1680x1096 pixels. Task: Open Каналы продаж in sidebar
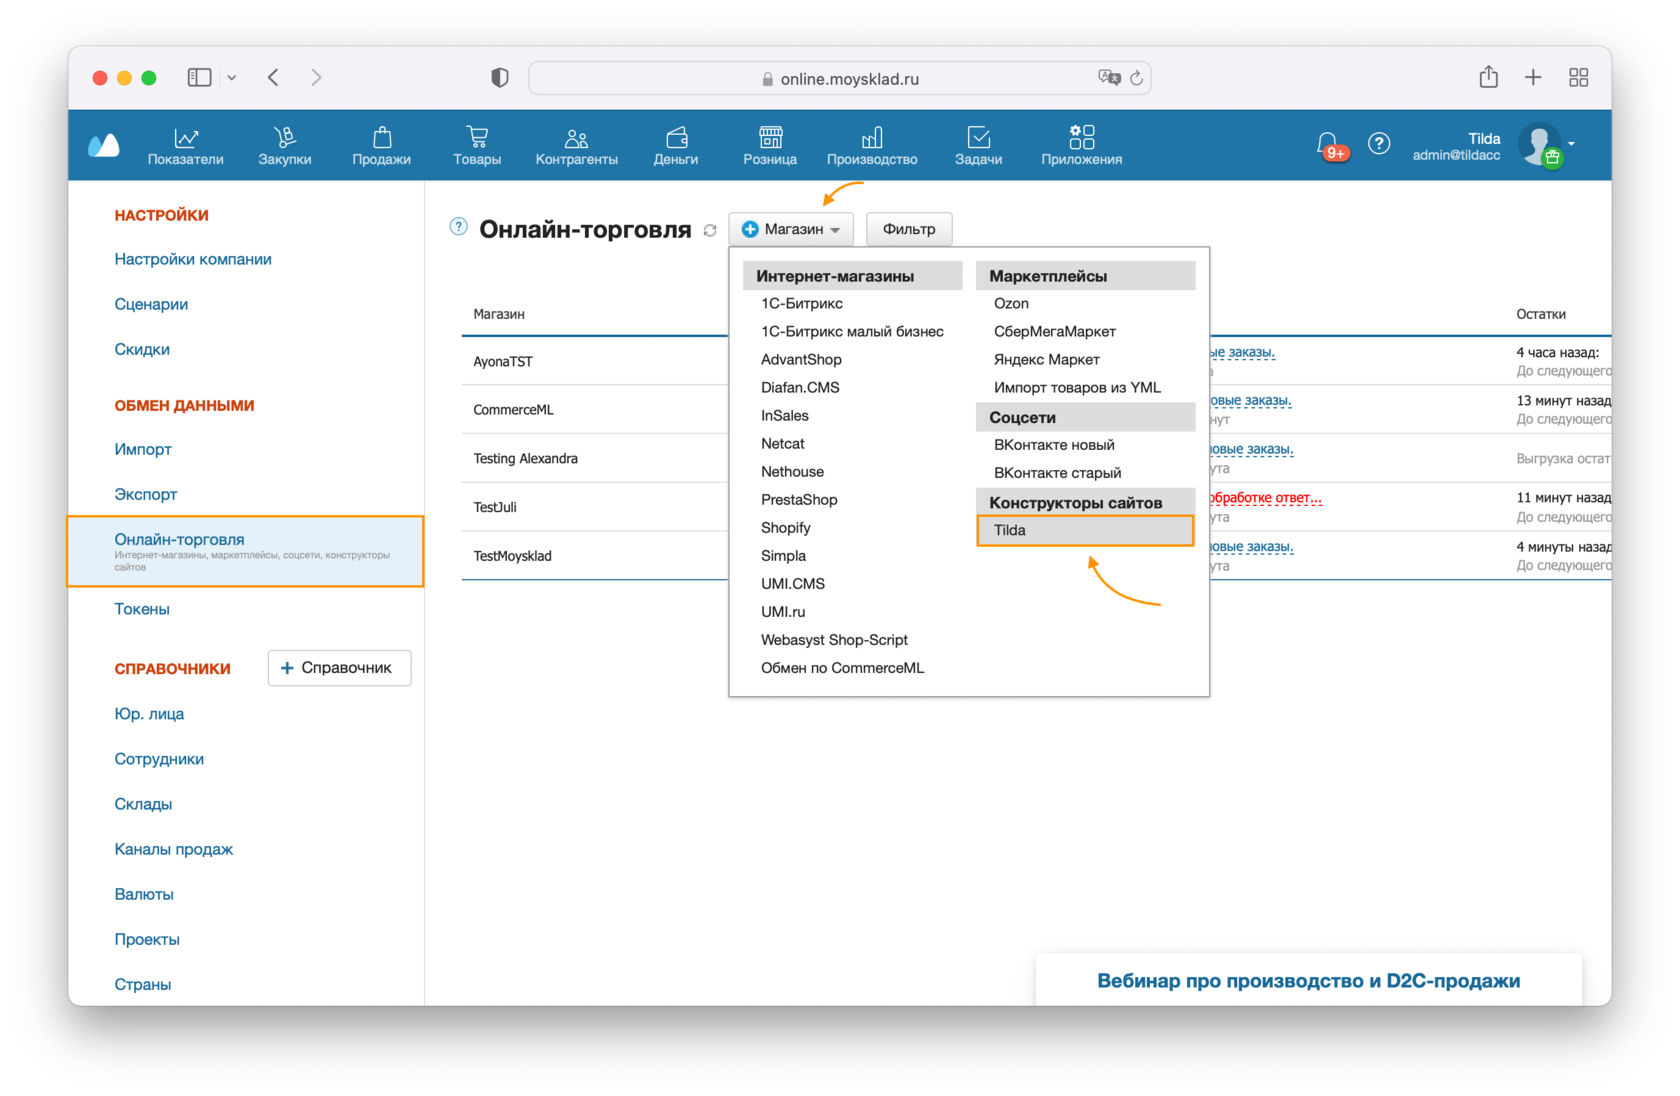coord(174,849)
